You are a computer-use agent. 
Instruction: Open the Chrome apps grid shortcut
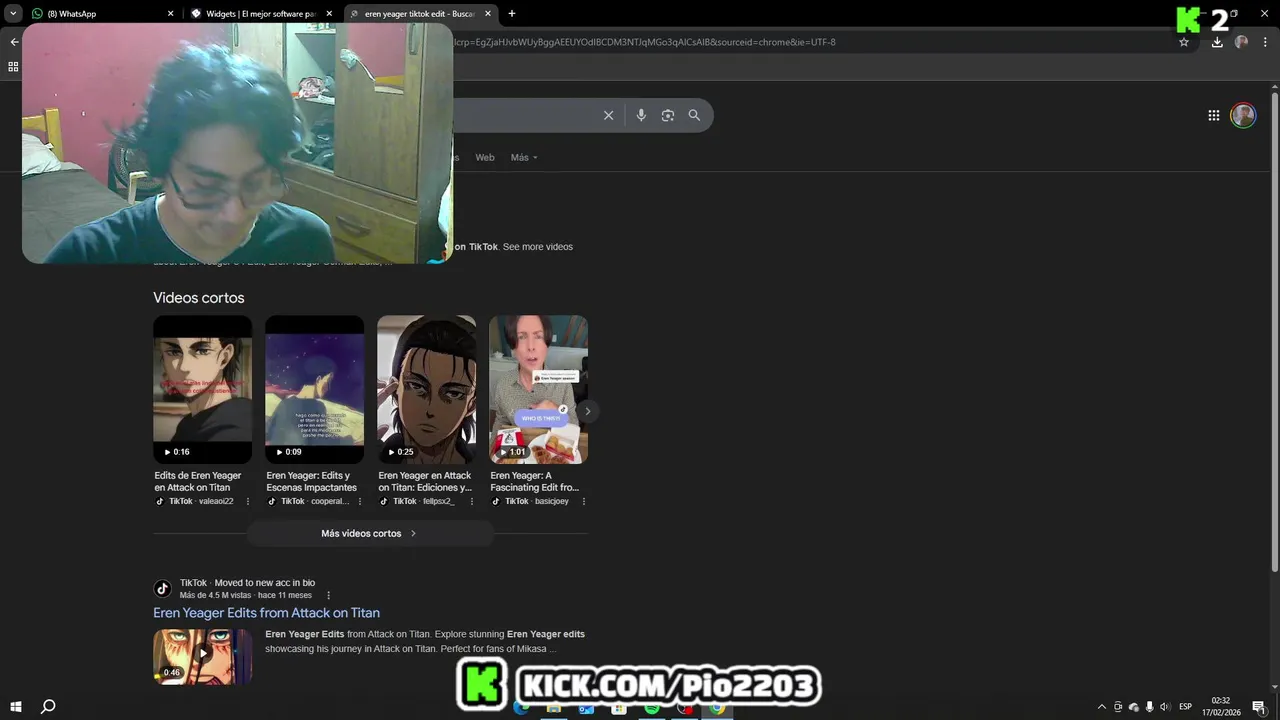click(x=13, y=67)
